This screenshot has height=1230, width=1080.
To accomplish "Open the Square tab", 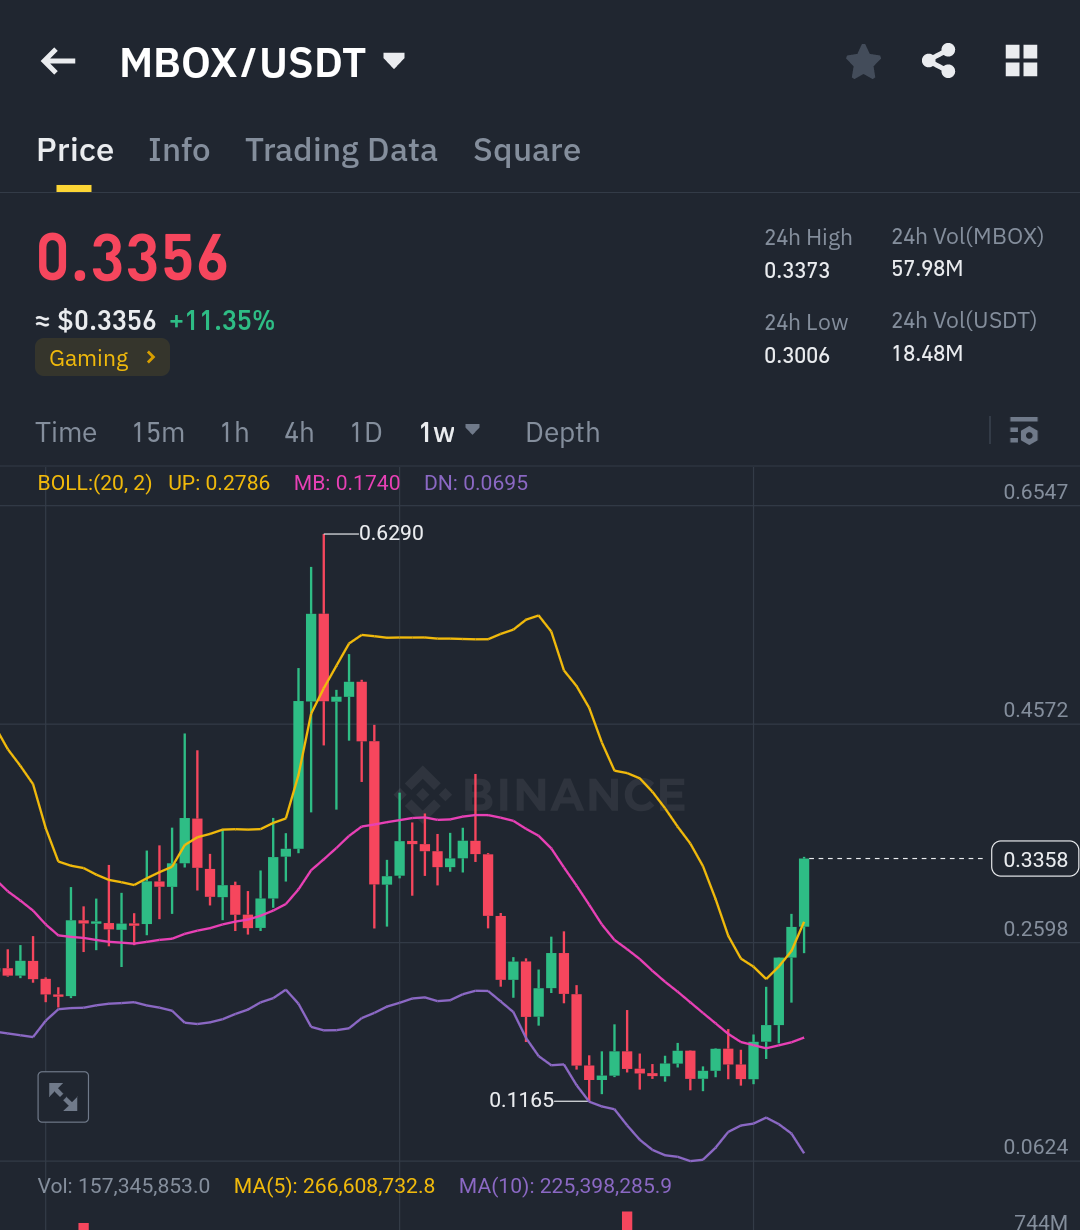I will [x=527, y=150].
